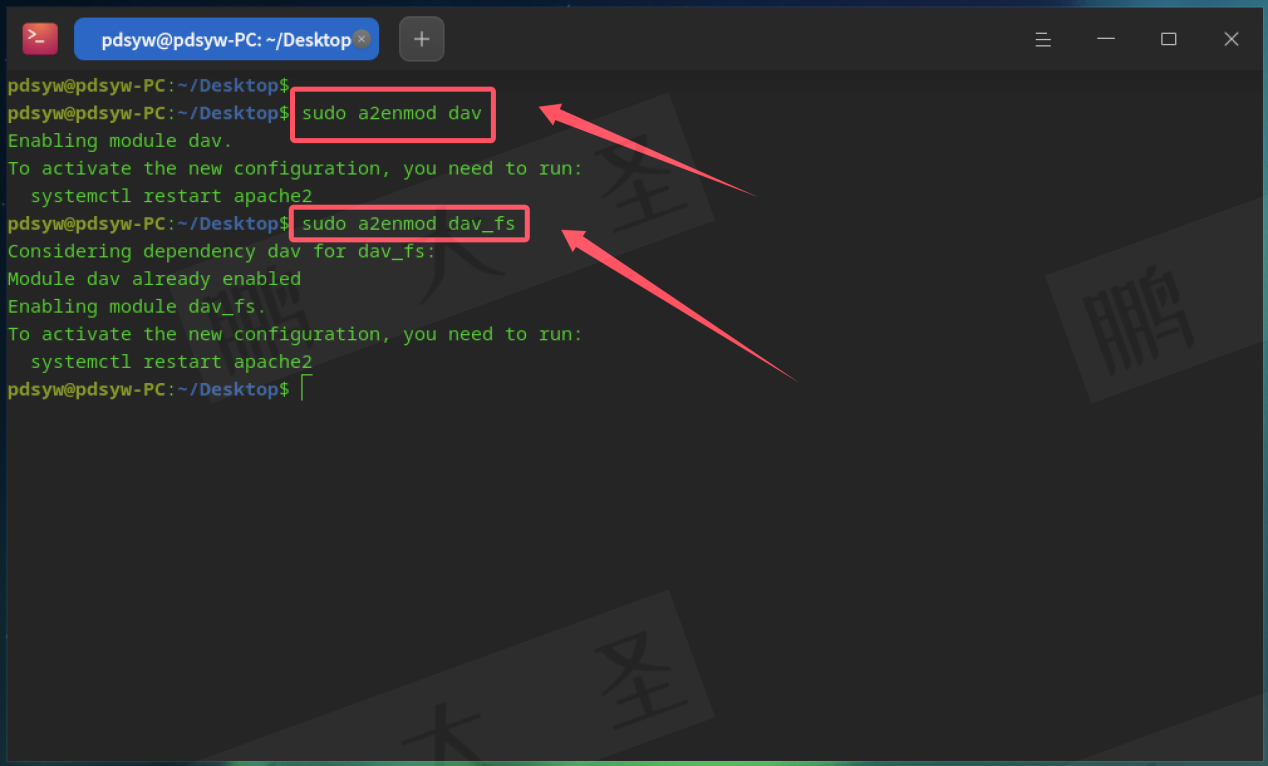Click the terminal app icon in title bar
This screenshot has width=1268, height=766.
pyautogui.click(x=40, y=39)
